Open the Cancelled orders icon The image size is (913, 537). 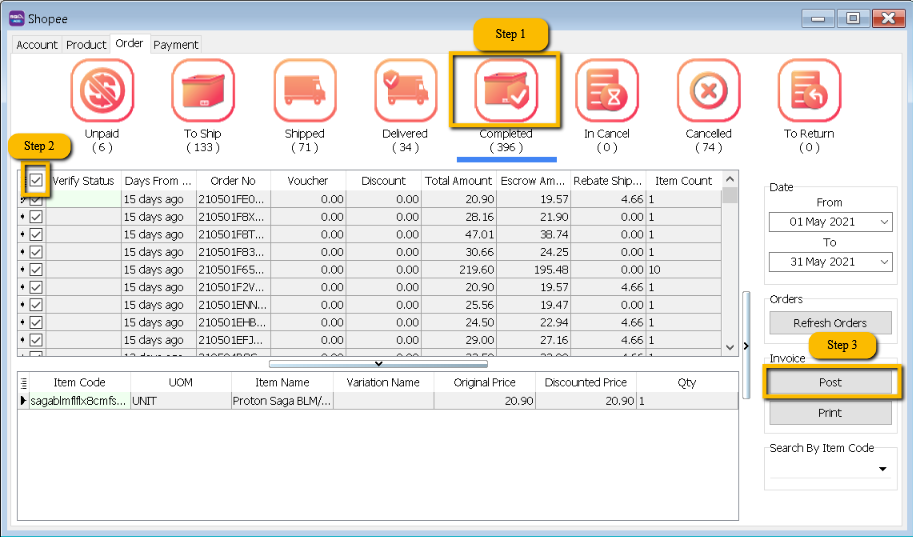coord(708,92)
